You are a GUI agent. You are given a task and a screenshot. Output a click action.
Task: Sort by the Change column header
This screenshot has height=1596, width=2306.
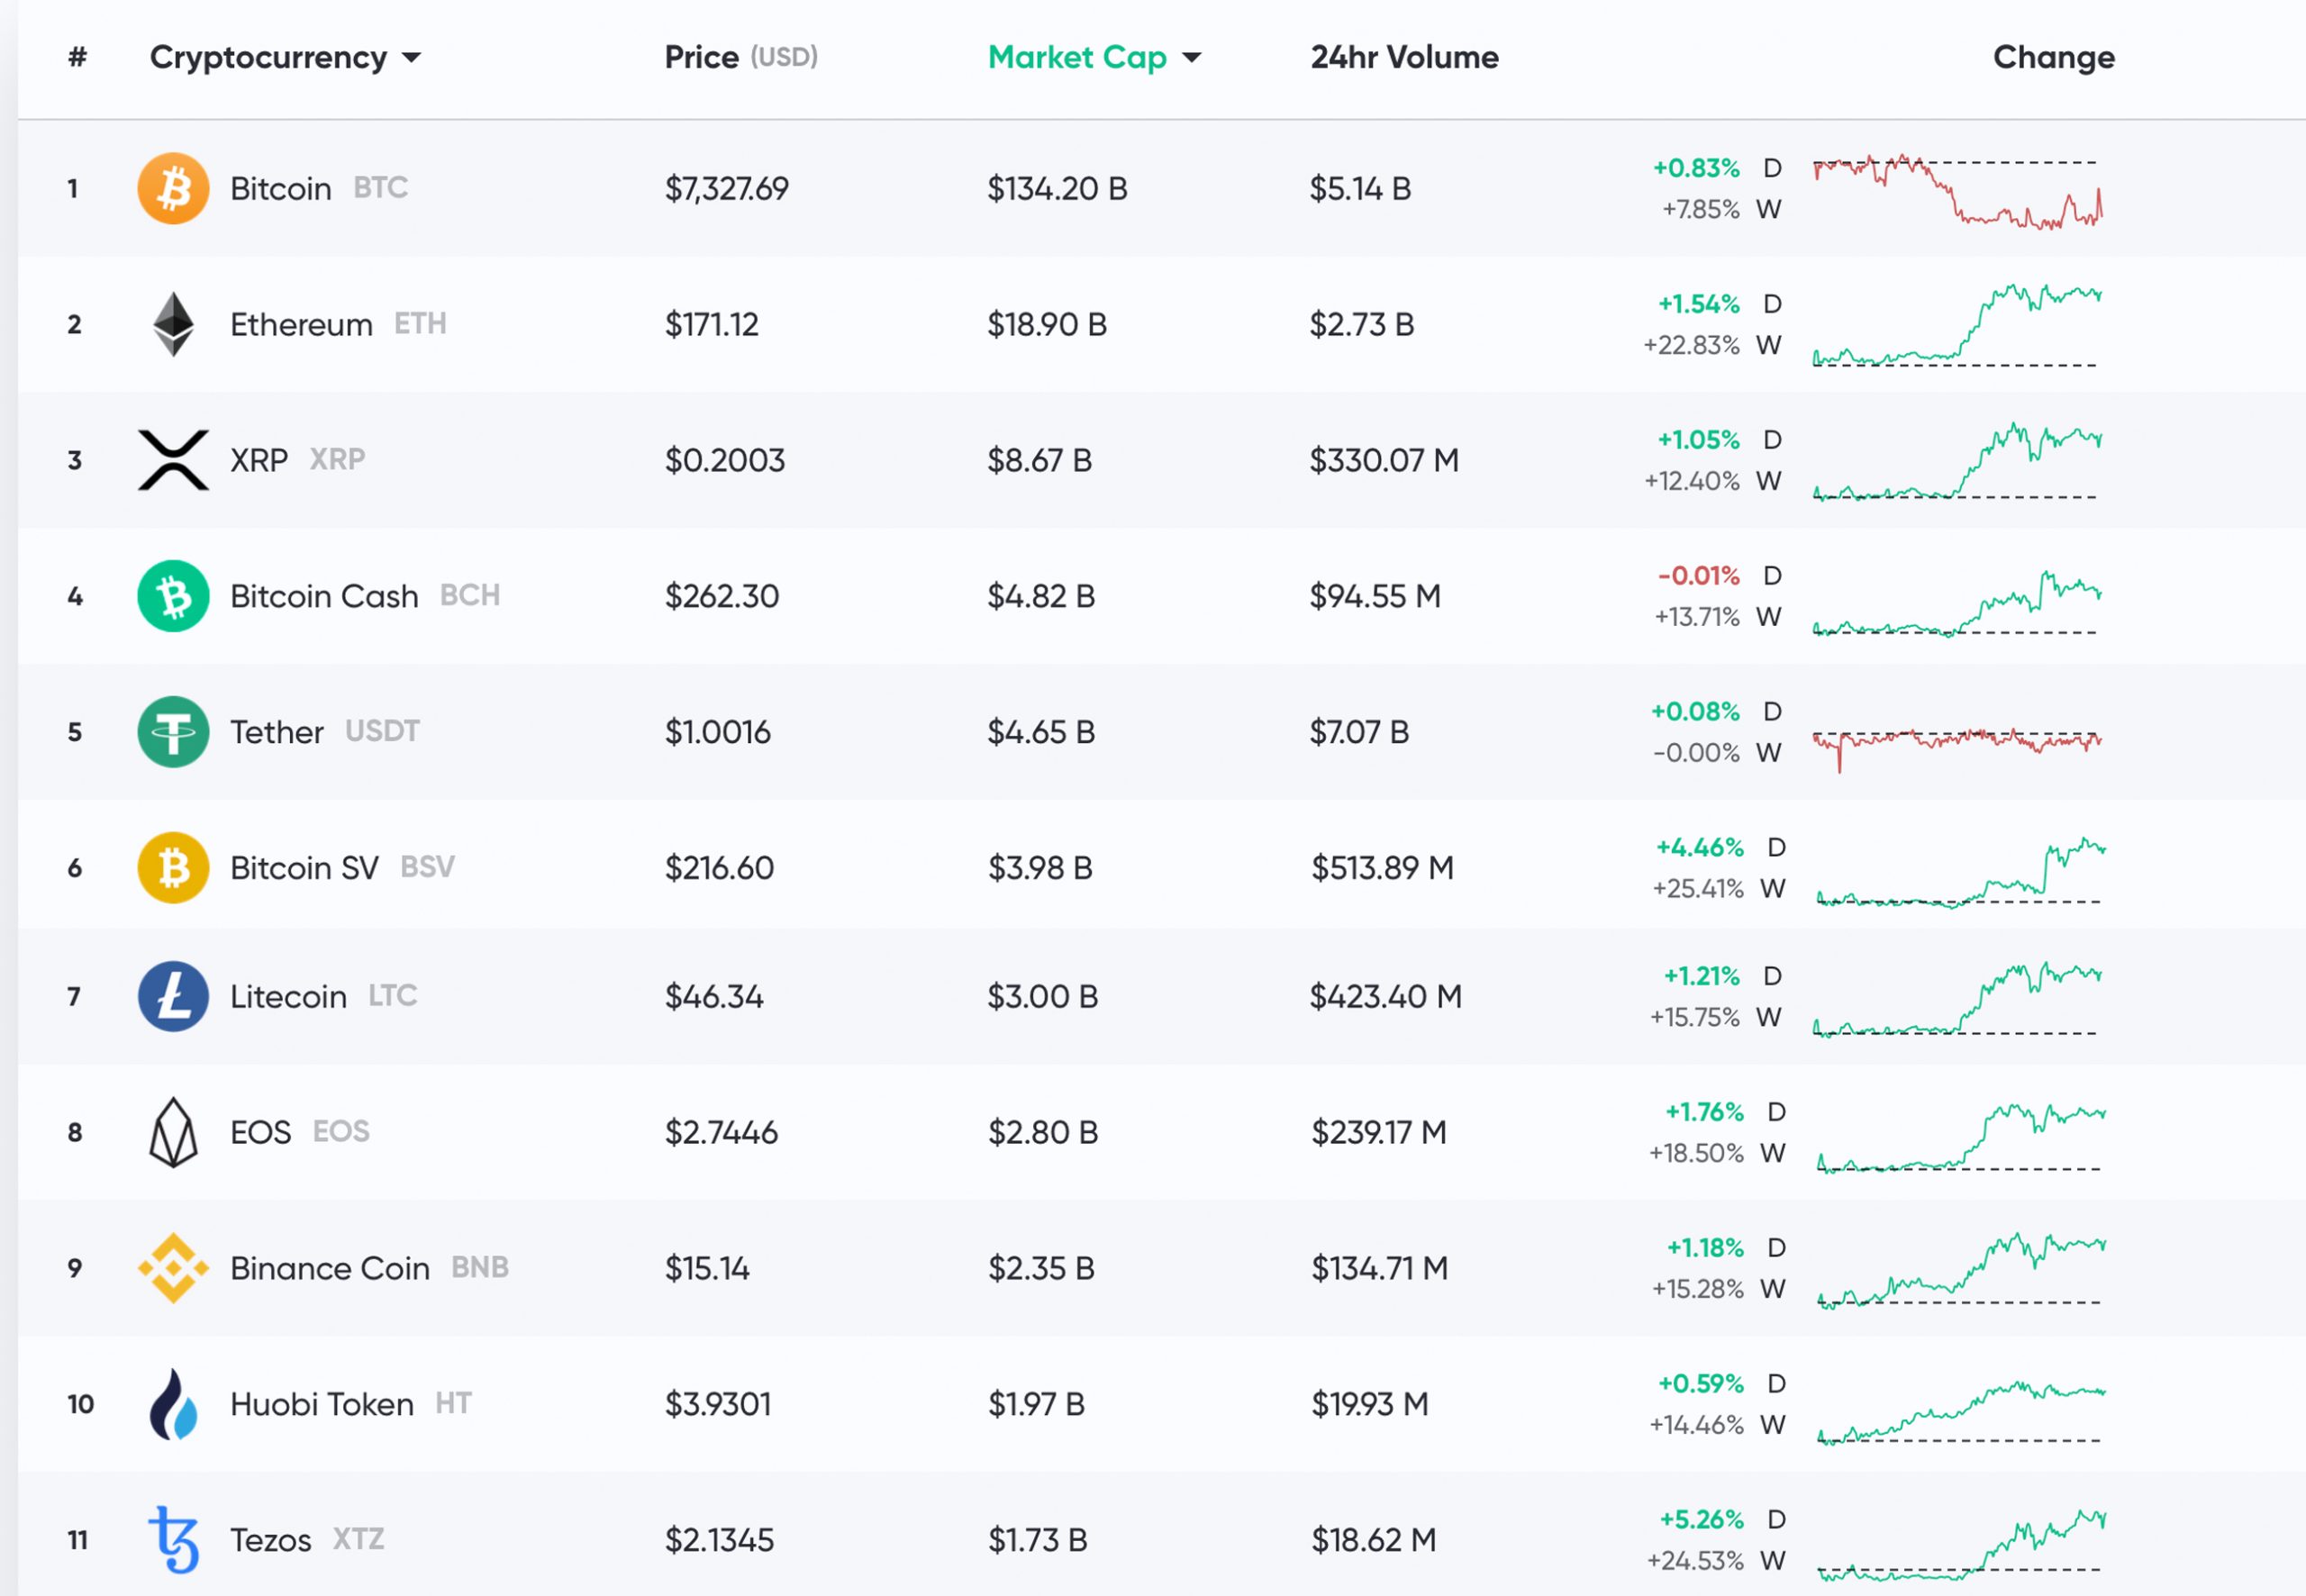(2054, 57)
